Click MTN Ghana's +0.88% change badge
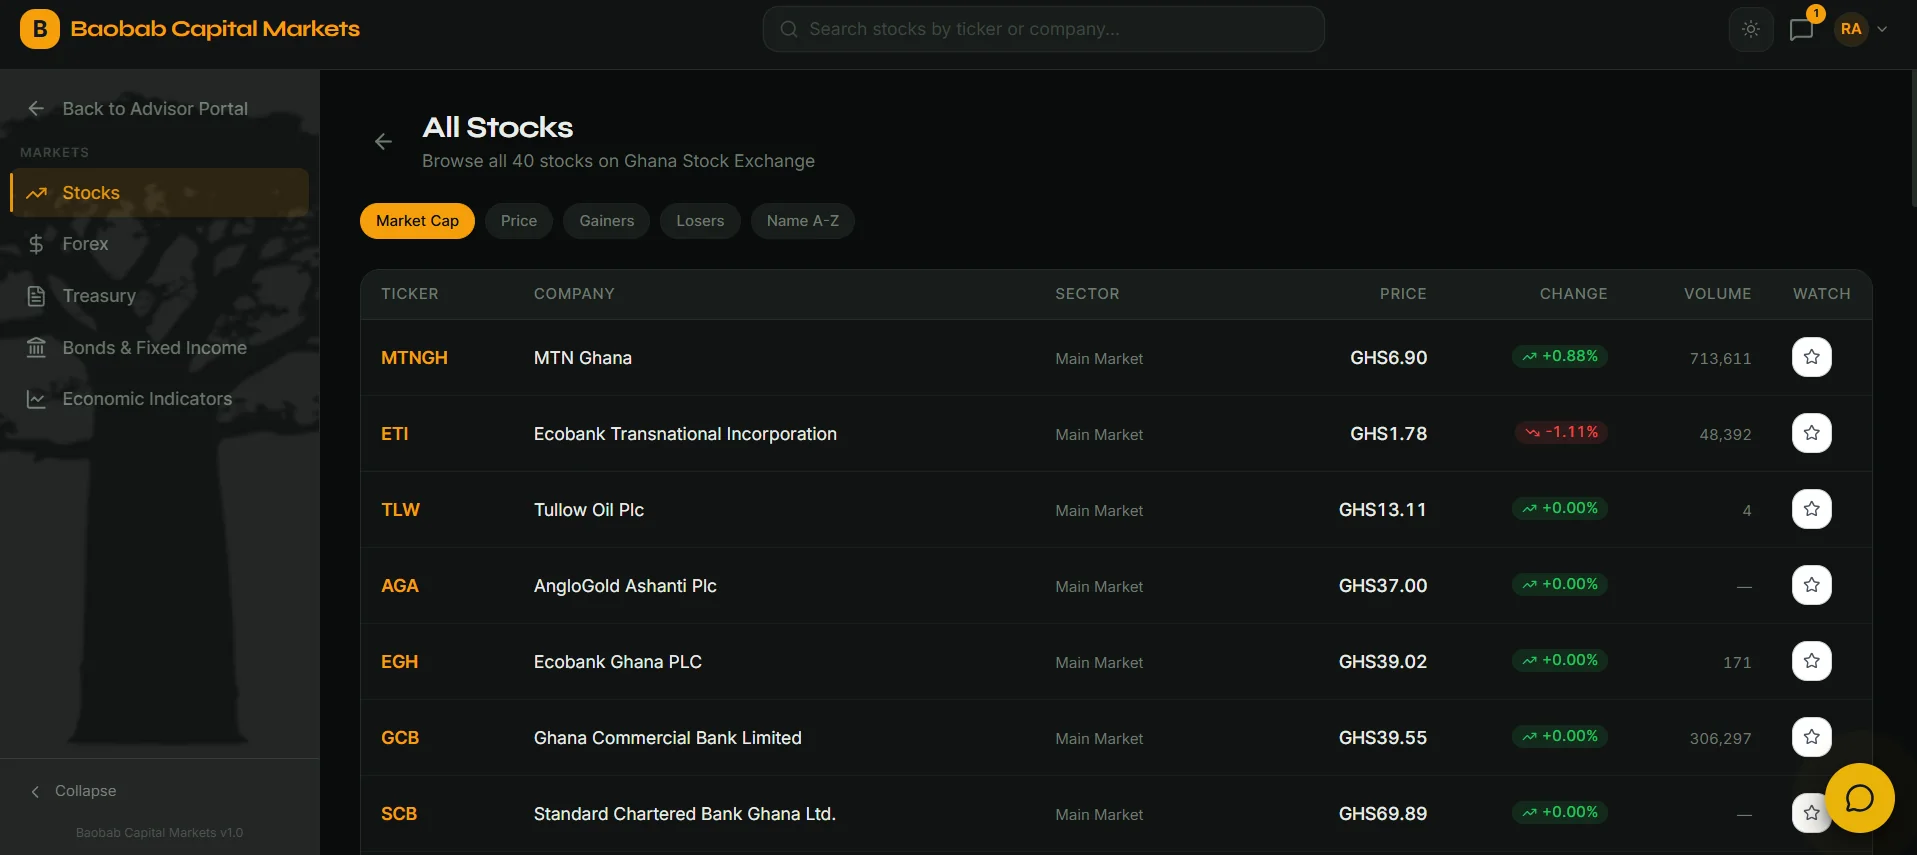The image size is (1917, 855). (x=1560, y=356)
